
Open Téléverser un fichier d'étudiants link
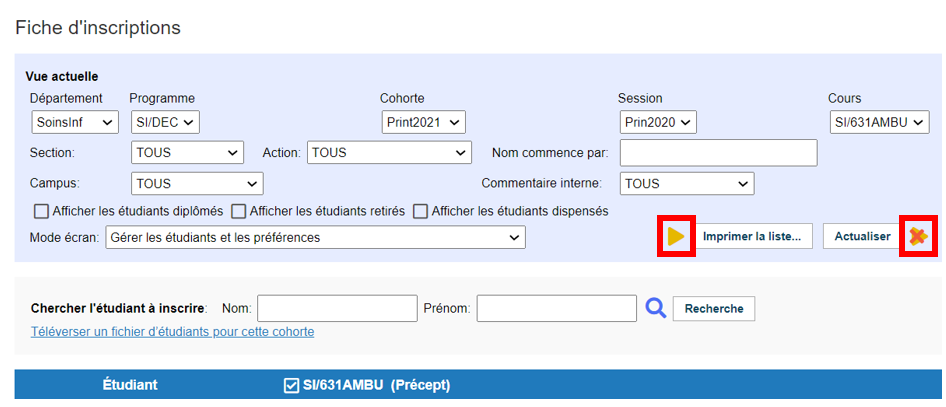[x=173, y=332]
